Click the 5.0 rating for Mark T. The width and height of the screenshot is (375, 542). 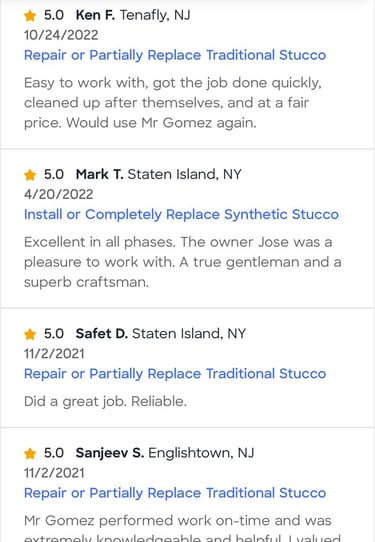click(54, 174)
